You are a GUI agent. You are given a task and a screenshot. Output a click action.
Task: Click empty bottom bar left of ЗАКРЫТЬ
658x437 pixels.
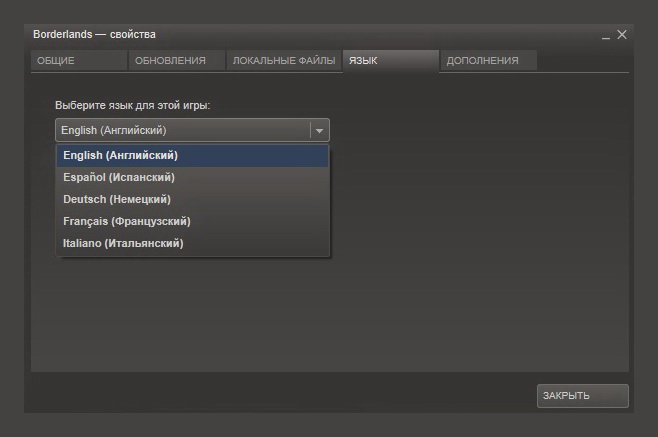point(280,395)
